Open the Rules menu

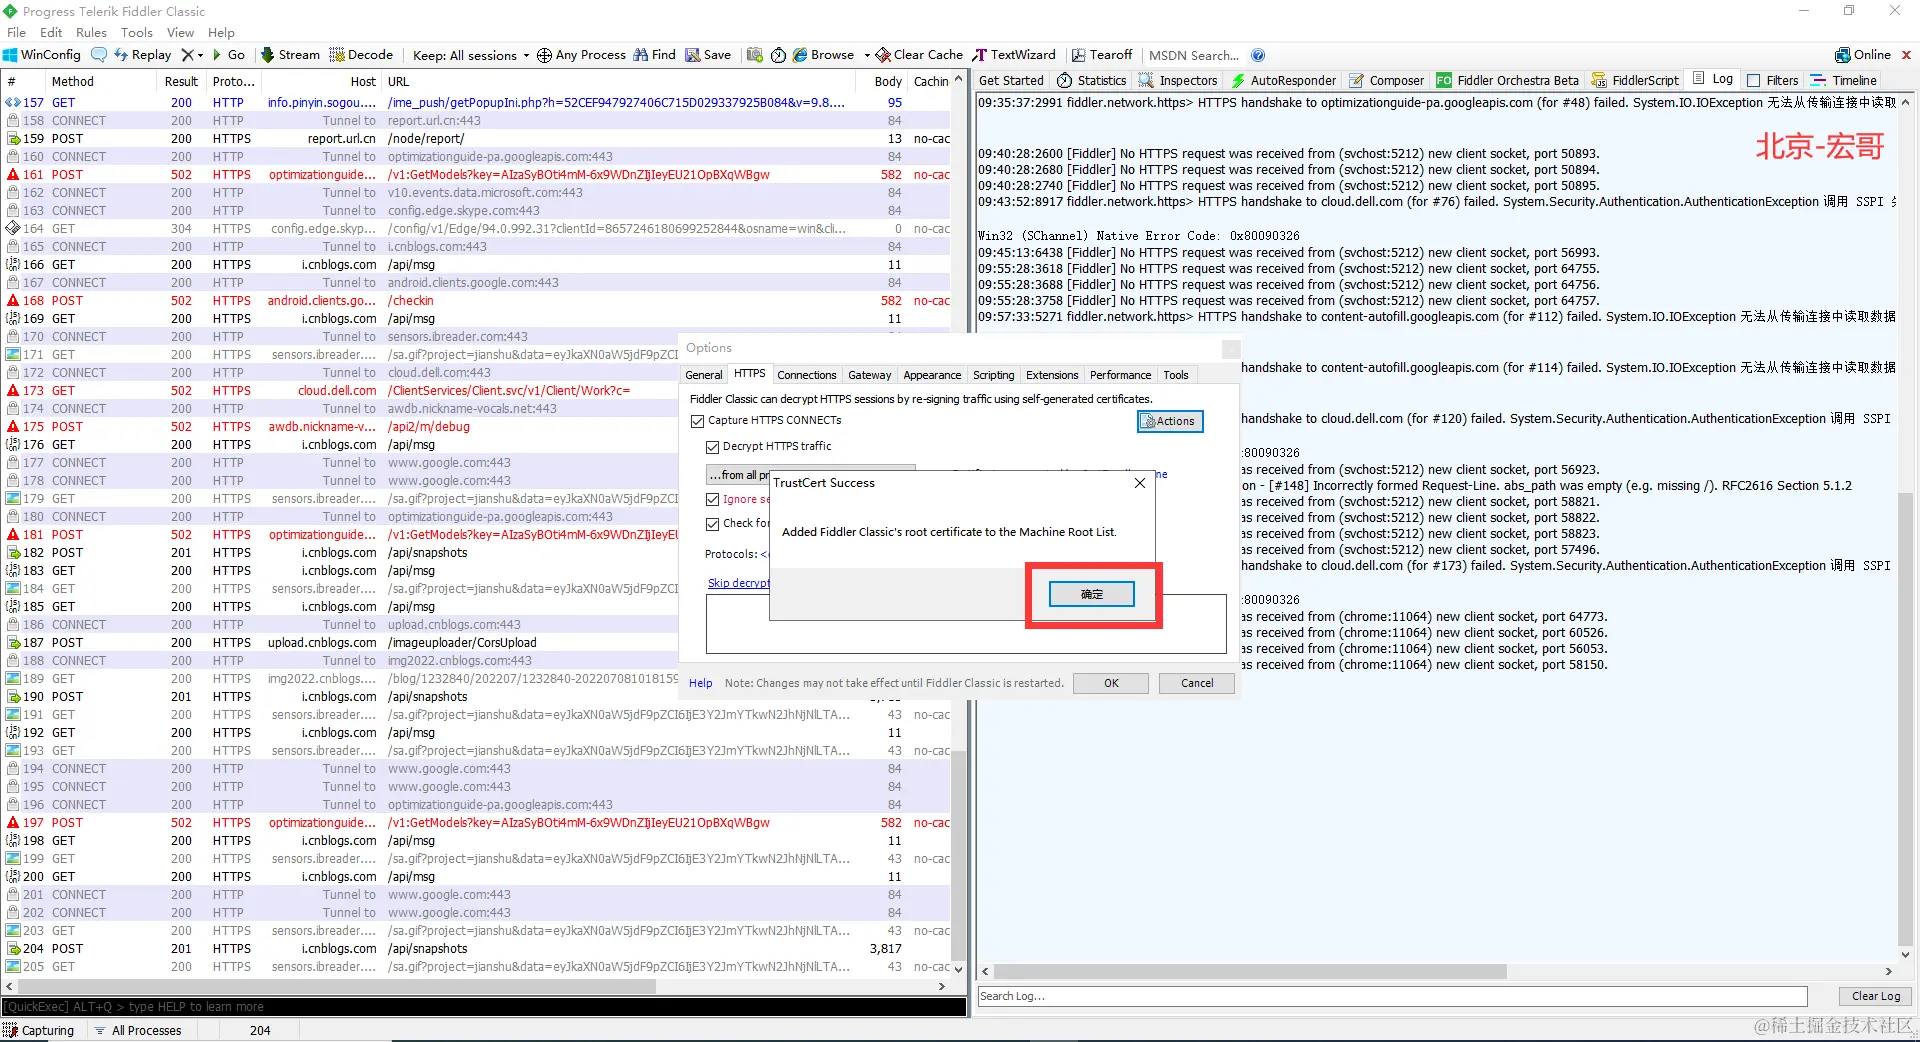click(91, 32)
